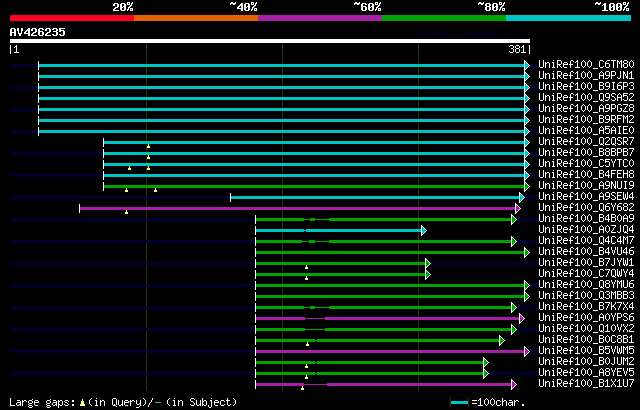Click the green arrowhead ending B0JUM2 alignment
The width and height of the screenshot is (640, 410).
pyautogui.click(x=486, y=363)
